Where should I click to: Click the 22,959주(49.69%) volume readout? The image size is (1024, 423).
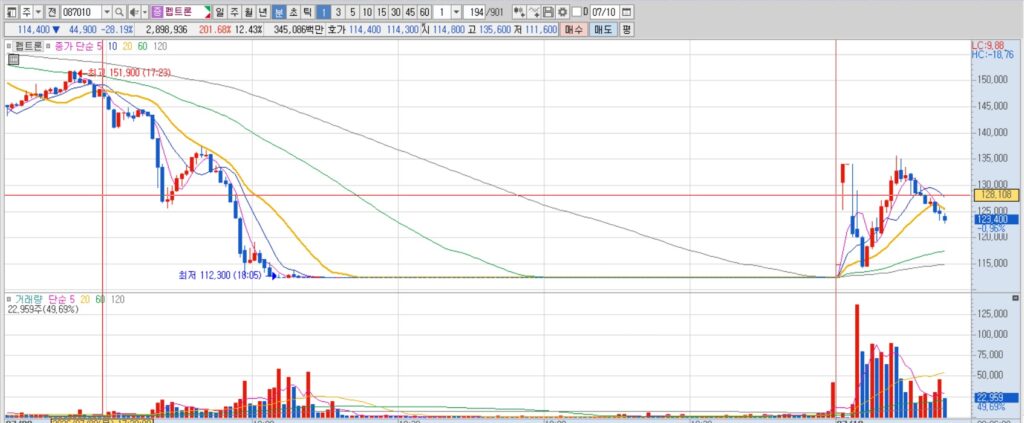(x=42, y=309)
